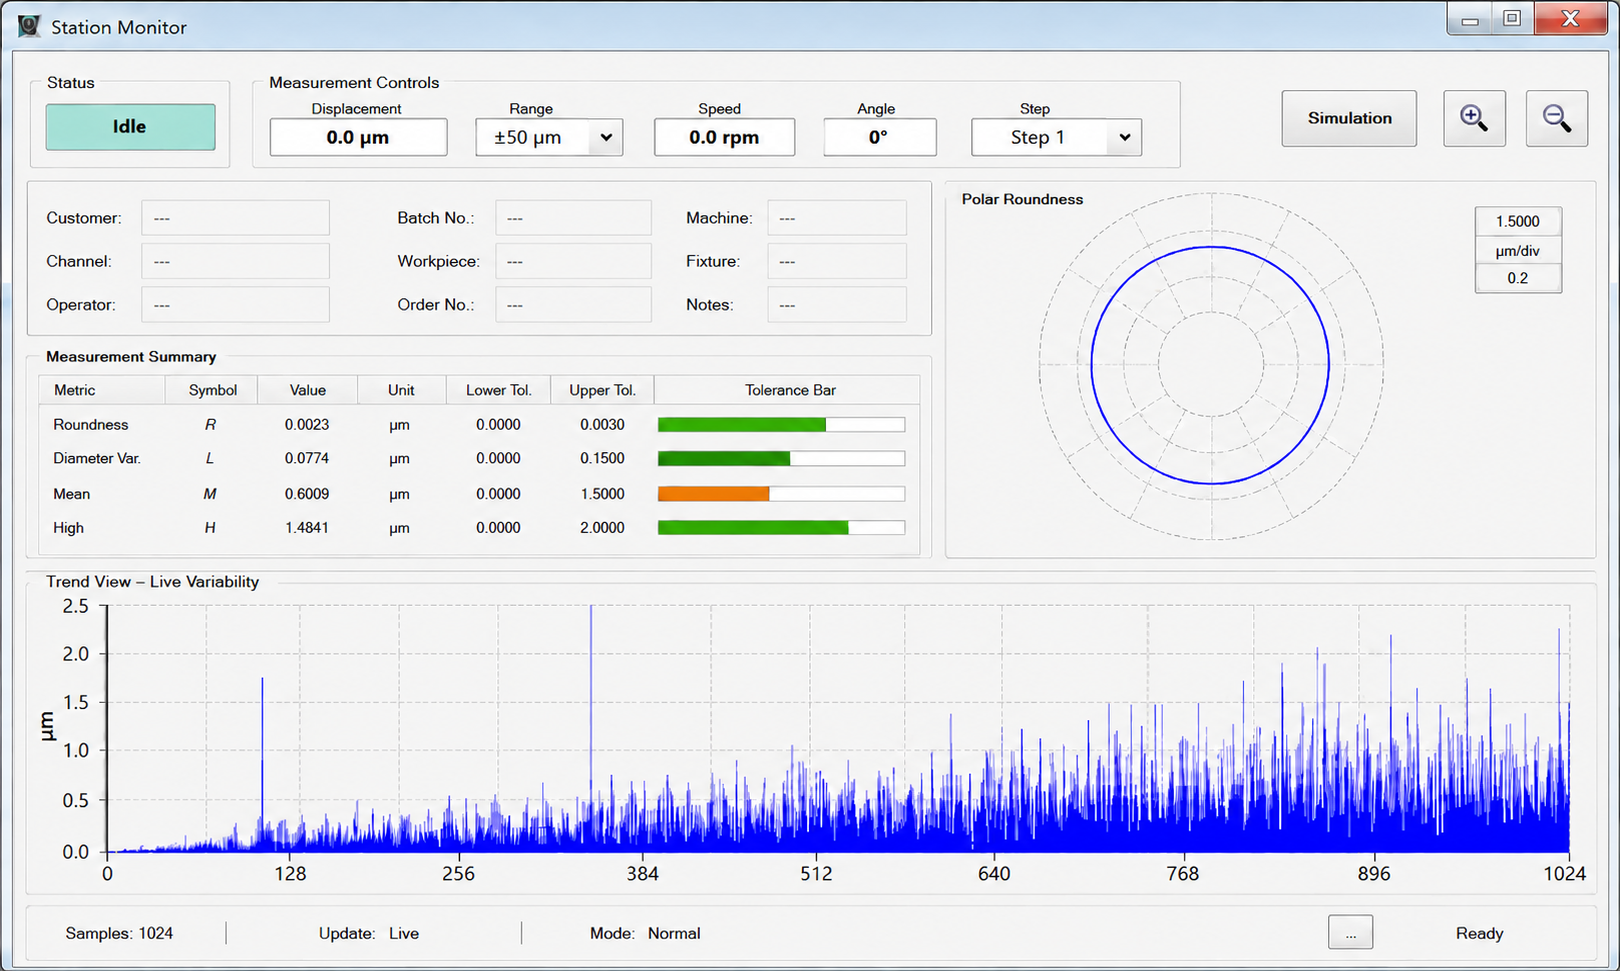Click the polar scale 1.5000 value box
The height and width of the screenshot is (971, 1620).
pos(1517,222)
